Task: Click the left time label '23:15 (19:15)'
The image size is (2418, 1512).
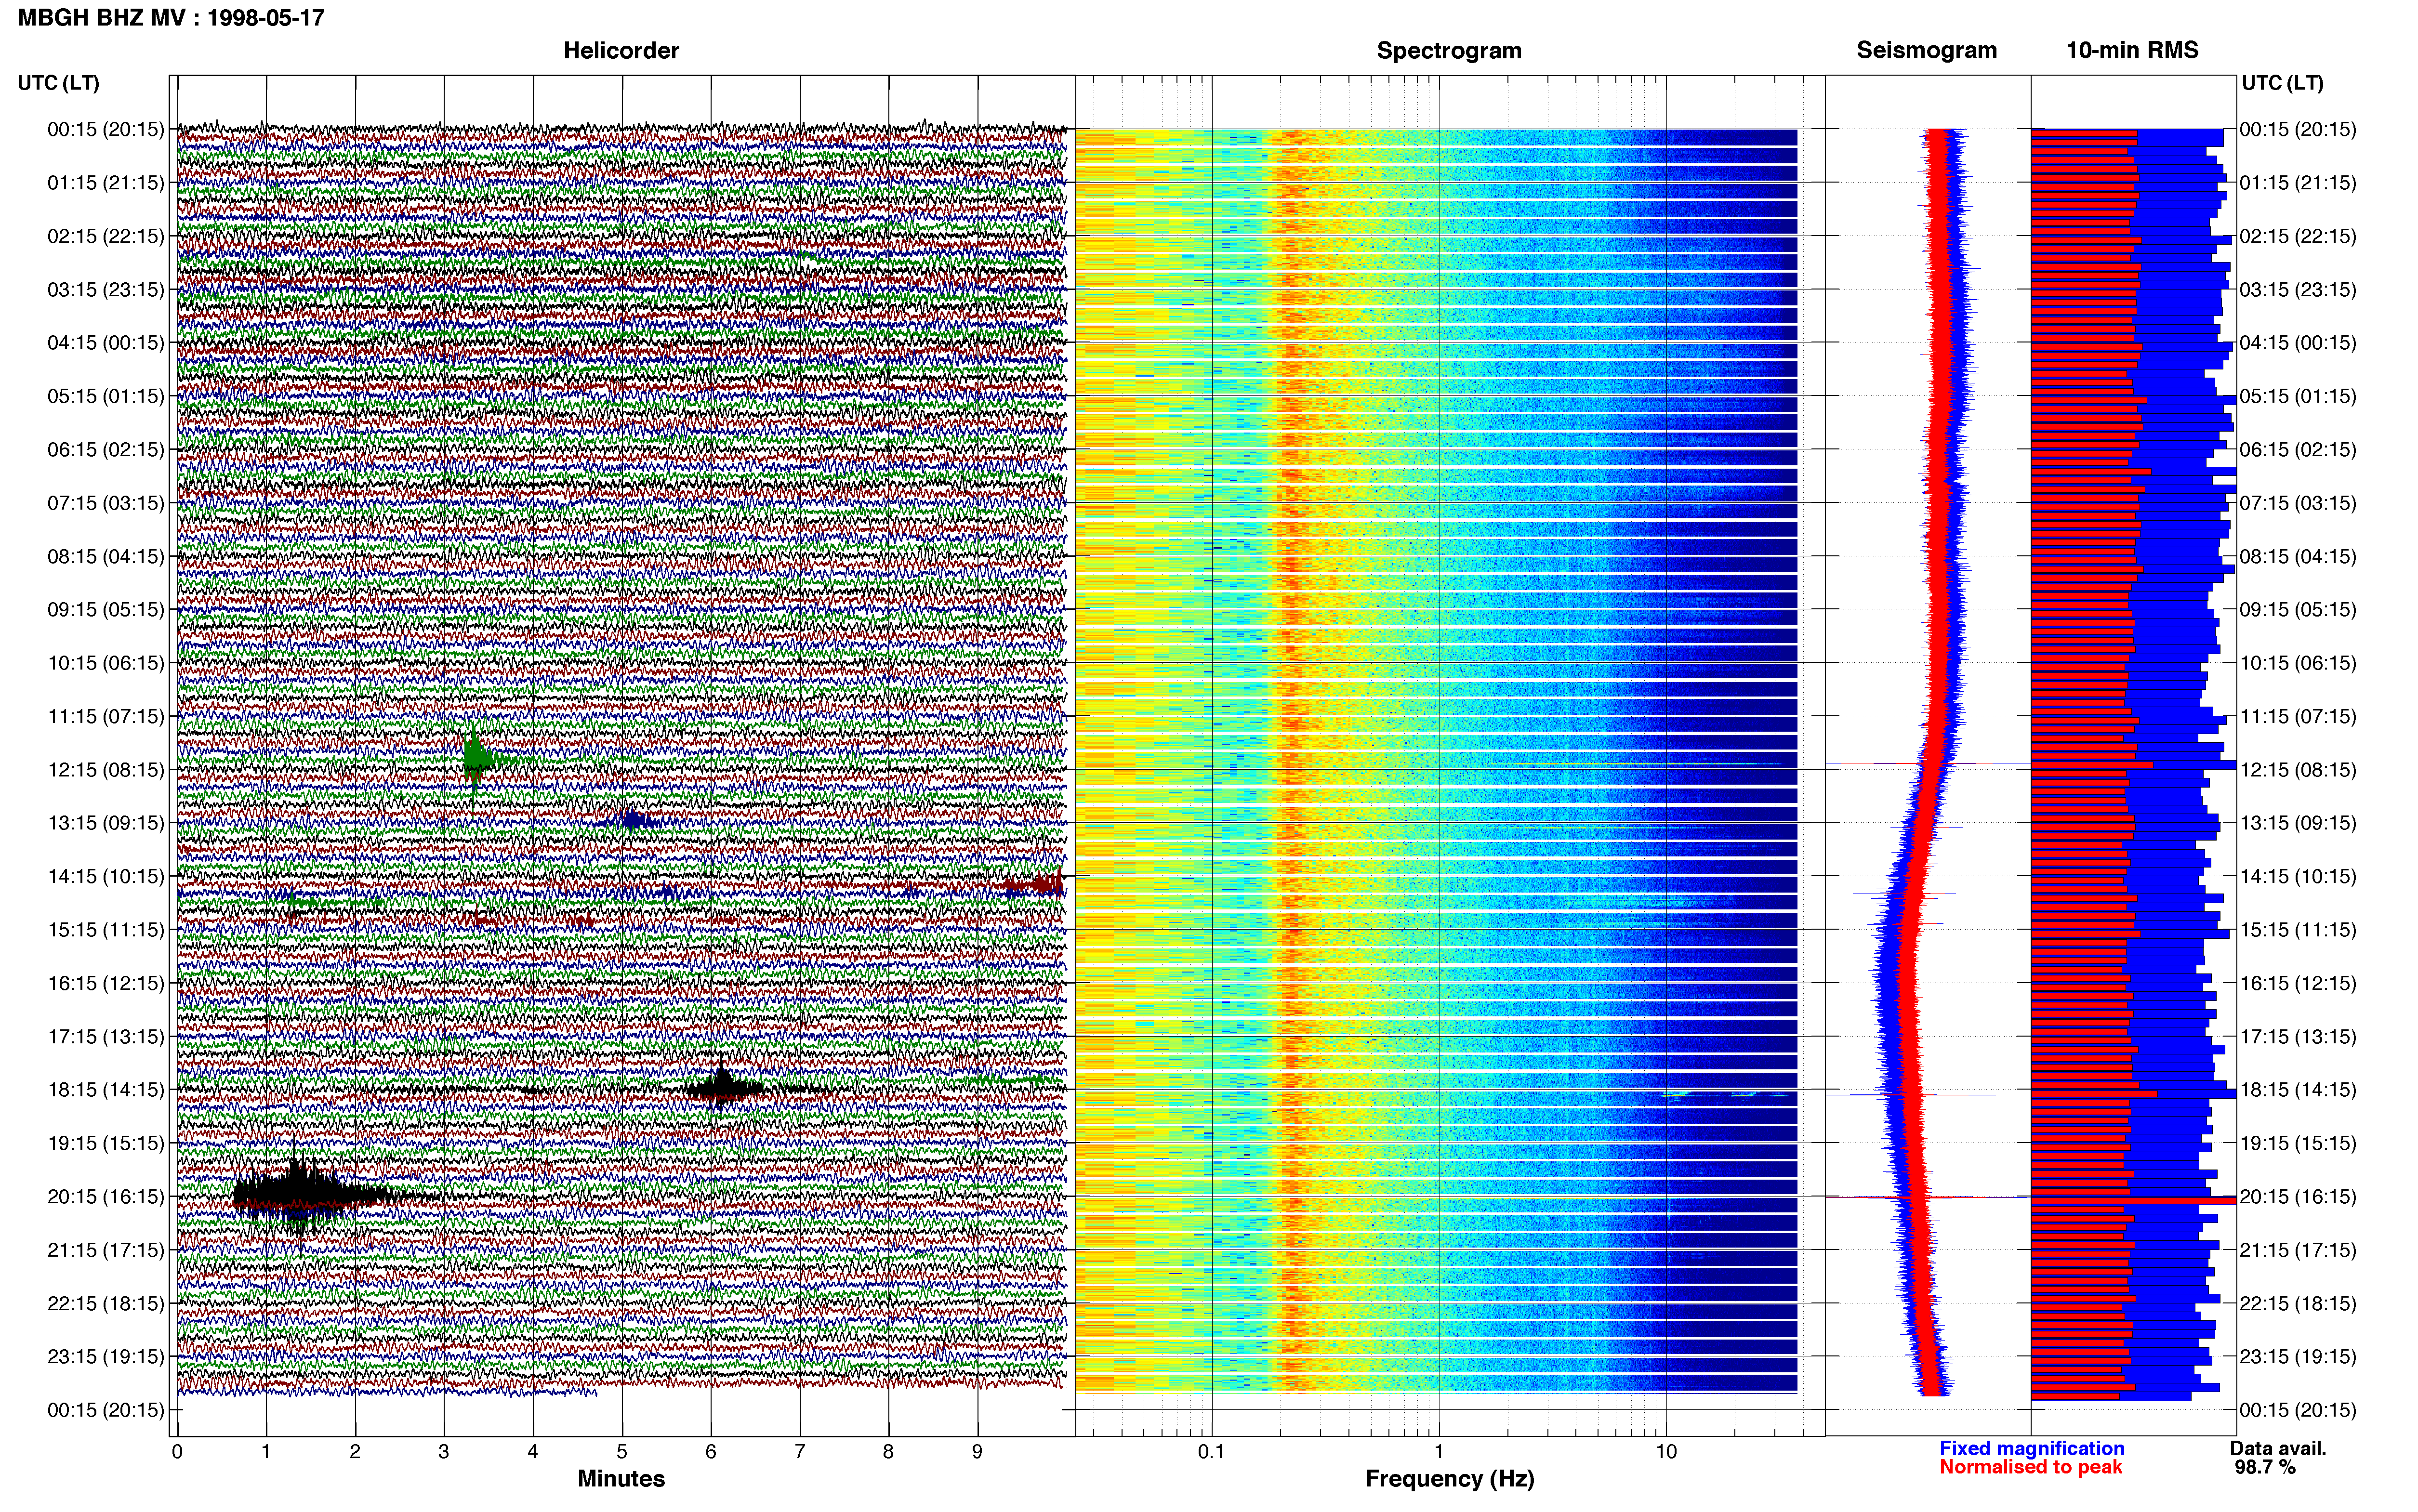Action: click(105, 1356)
